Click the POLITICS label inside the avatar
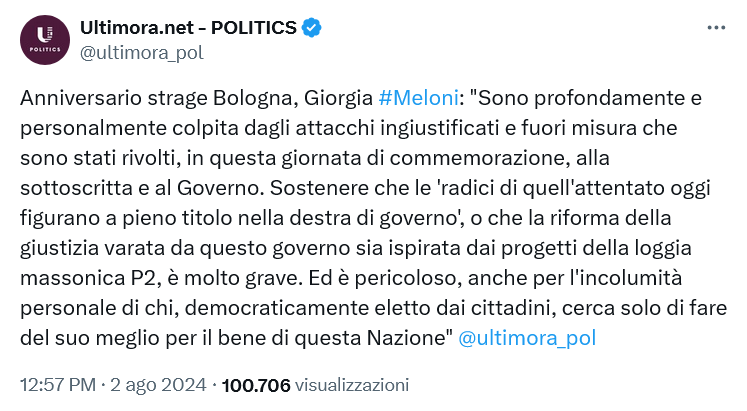 (45, 50)
